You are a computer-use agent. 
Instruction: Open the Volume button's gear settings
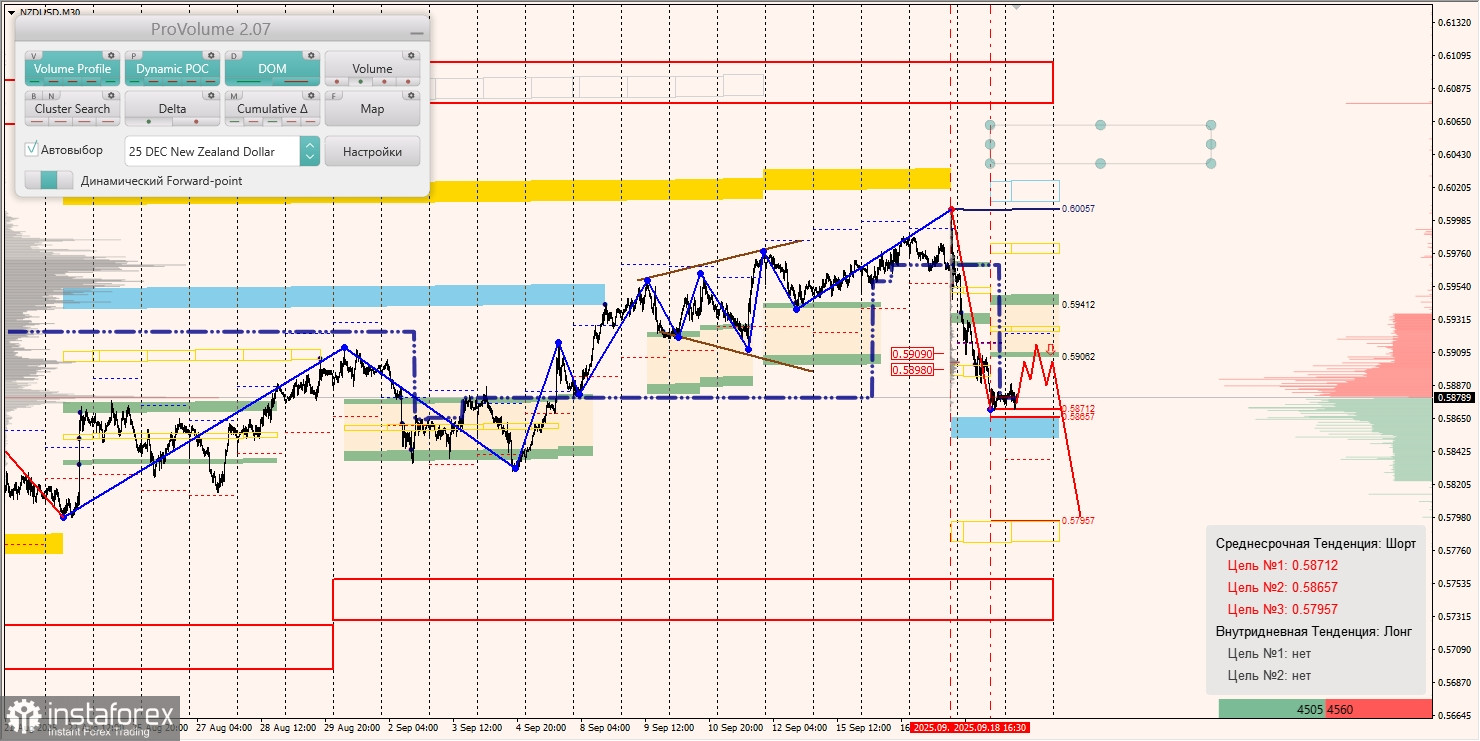click(x=411, y=55)
